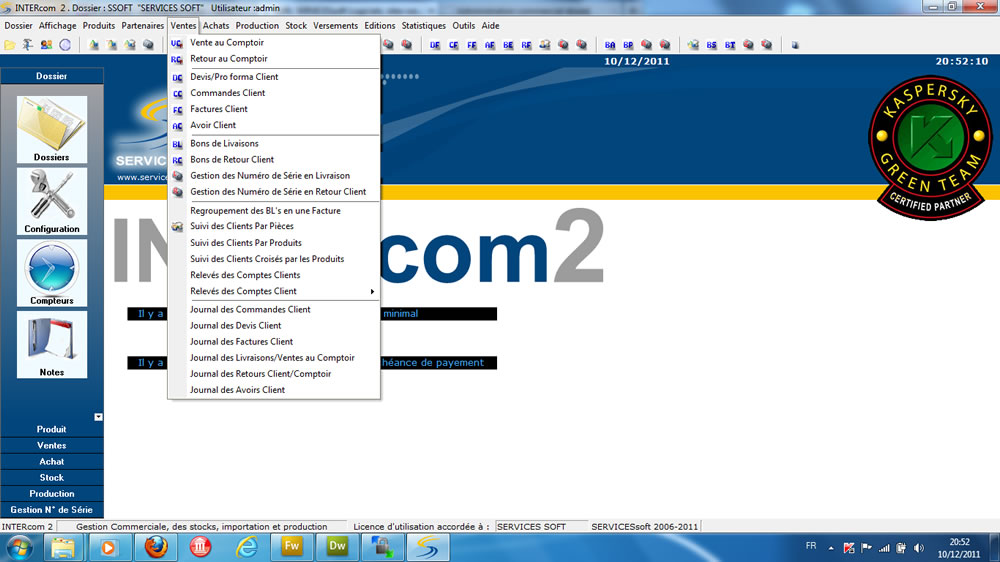
Task: Select Suivi des Clients Croisés par les Produits
Action: point(274,259)
